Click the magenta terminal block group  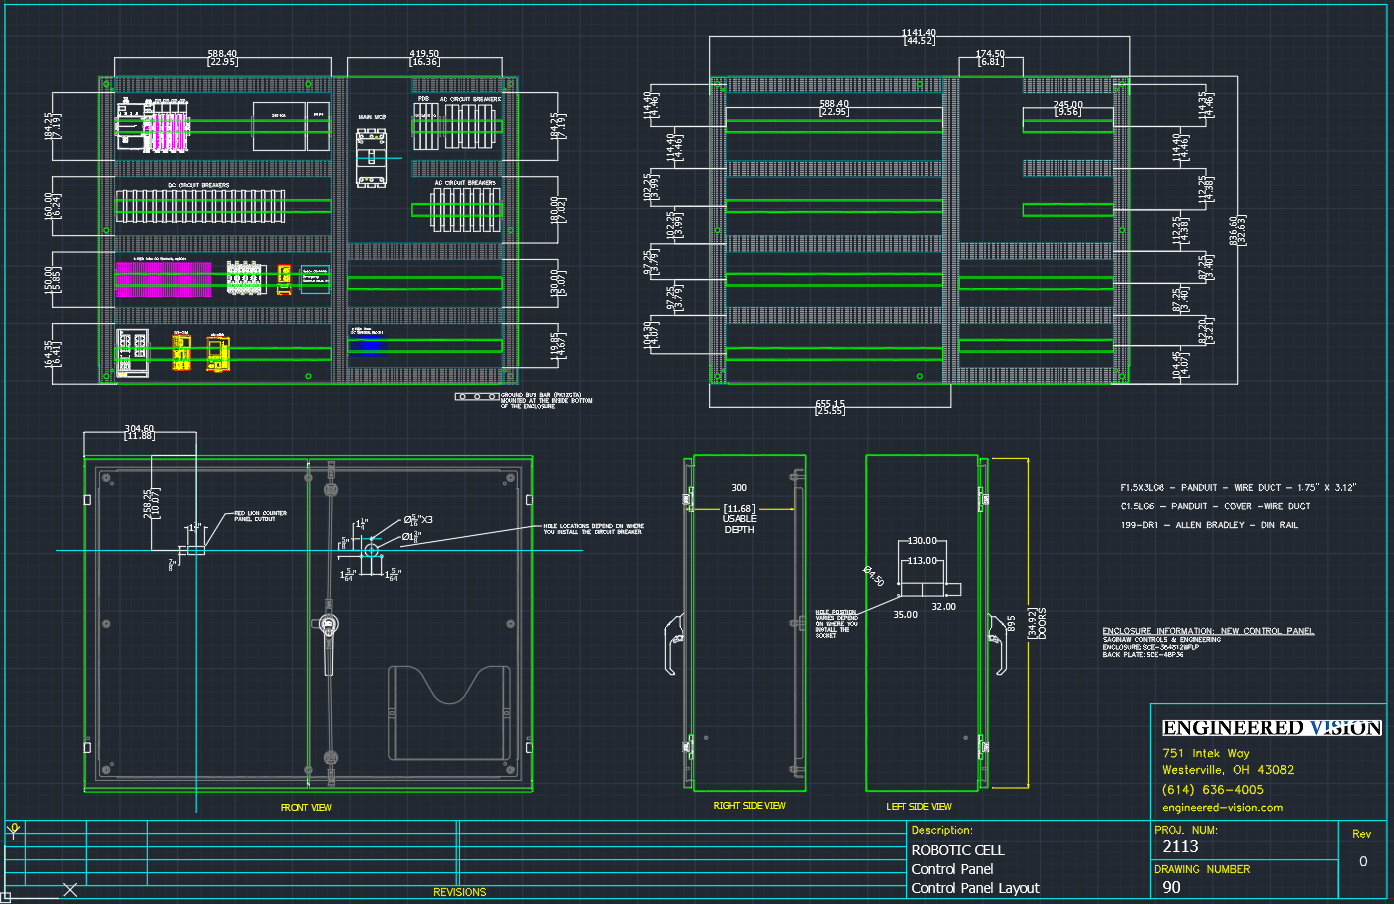point(163,279)
